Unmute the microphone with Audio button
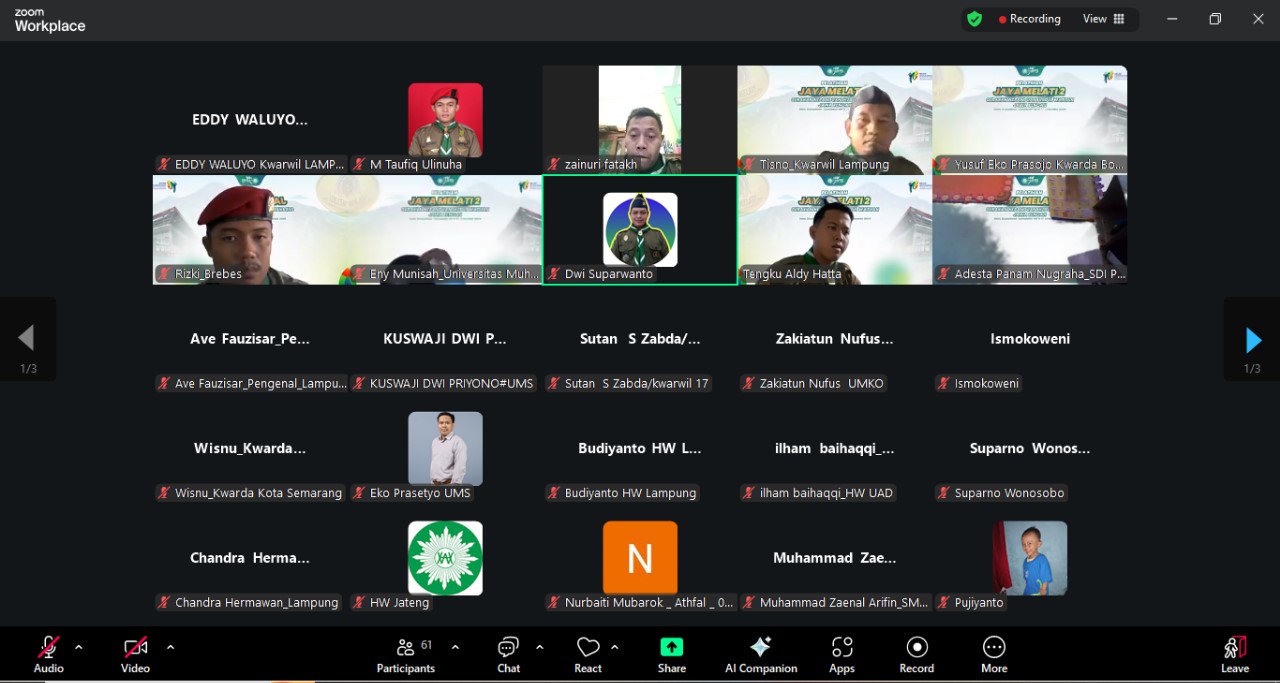Image resolution: width=1280 pixels, height=683 pixels. pyautogui.click(x=48, y=654)
